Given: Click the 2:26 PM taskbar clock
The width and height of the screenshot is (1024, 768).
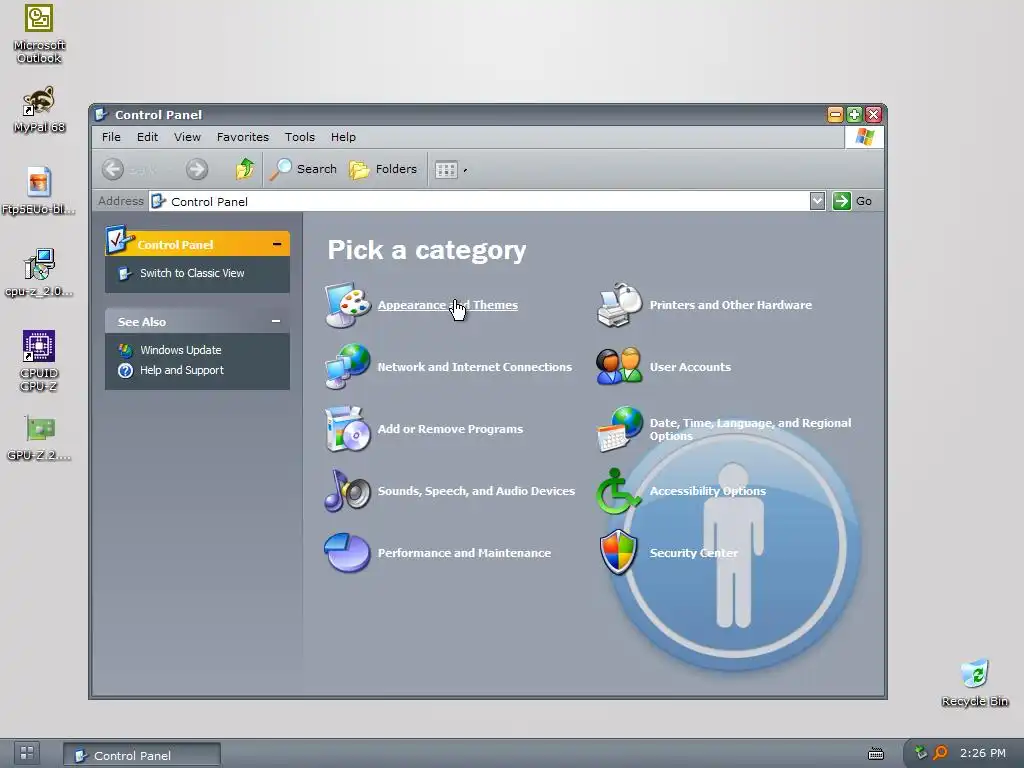Looking at the screenshot, I should point(982,753).
